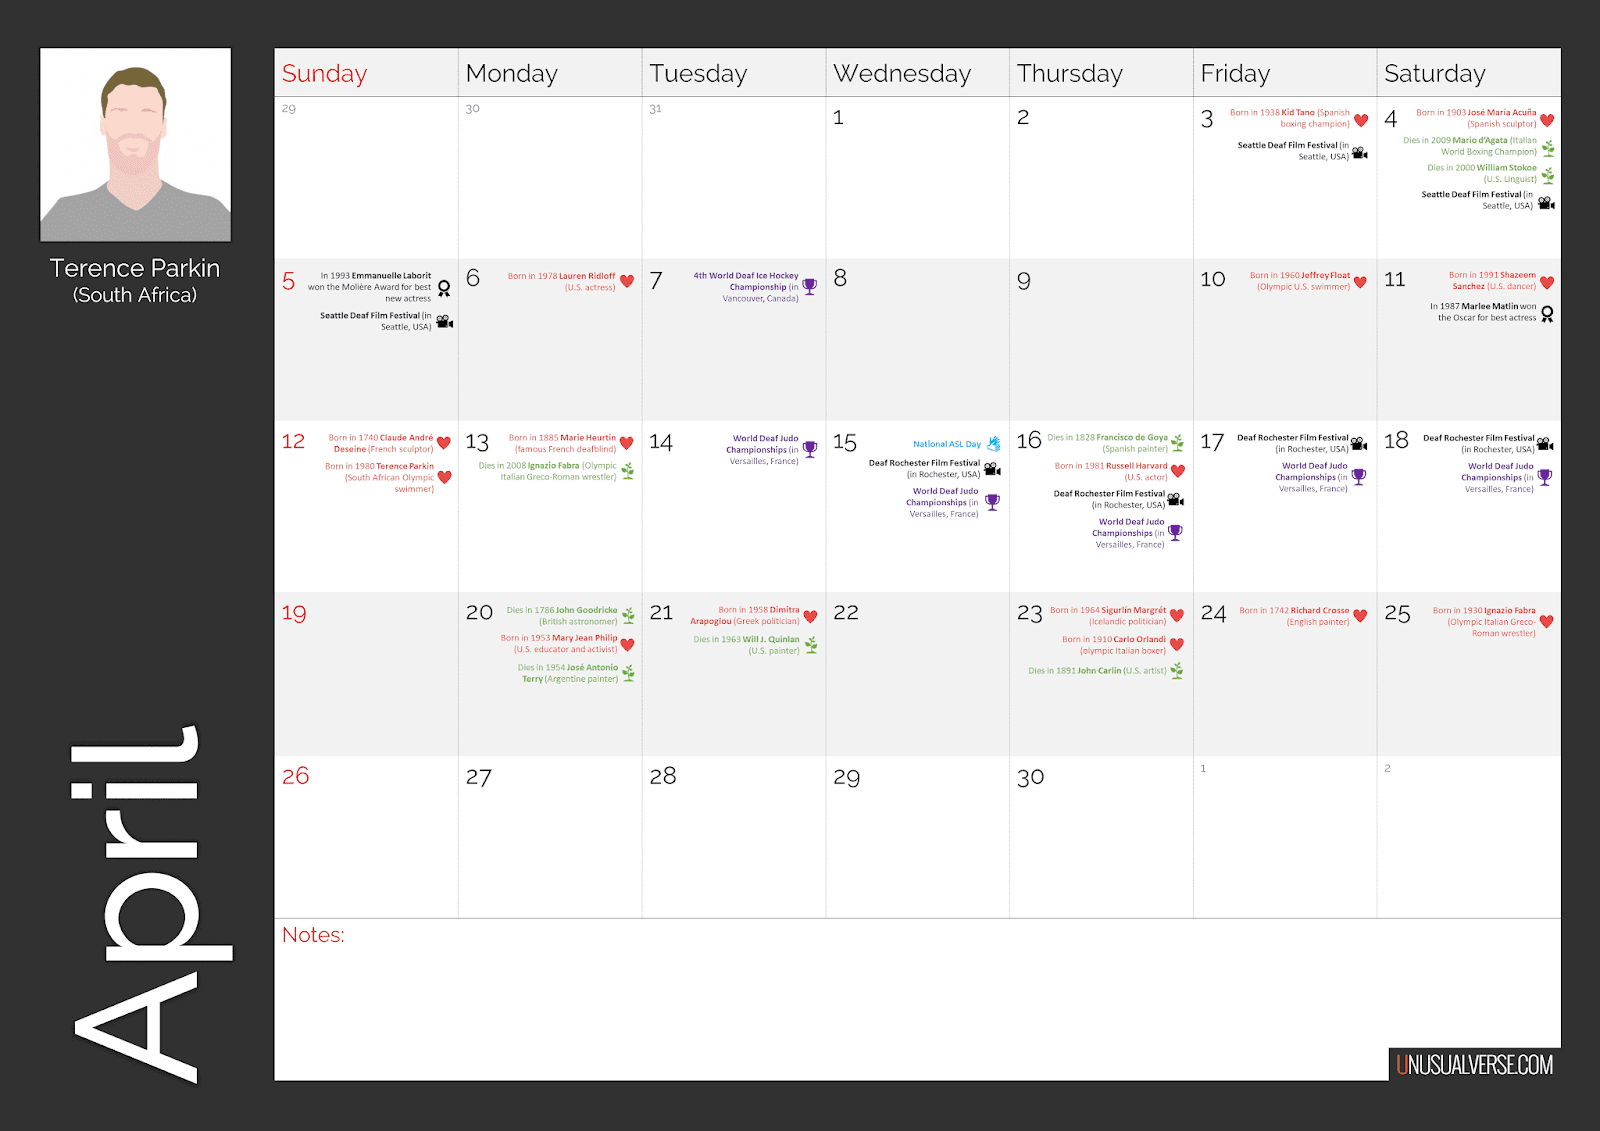Click the award icon next to Emmanuelle Laborit's entry
The width and height of the screenshot is (1600, 1131).
[x=444, y=287]
